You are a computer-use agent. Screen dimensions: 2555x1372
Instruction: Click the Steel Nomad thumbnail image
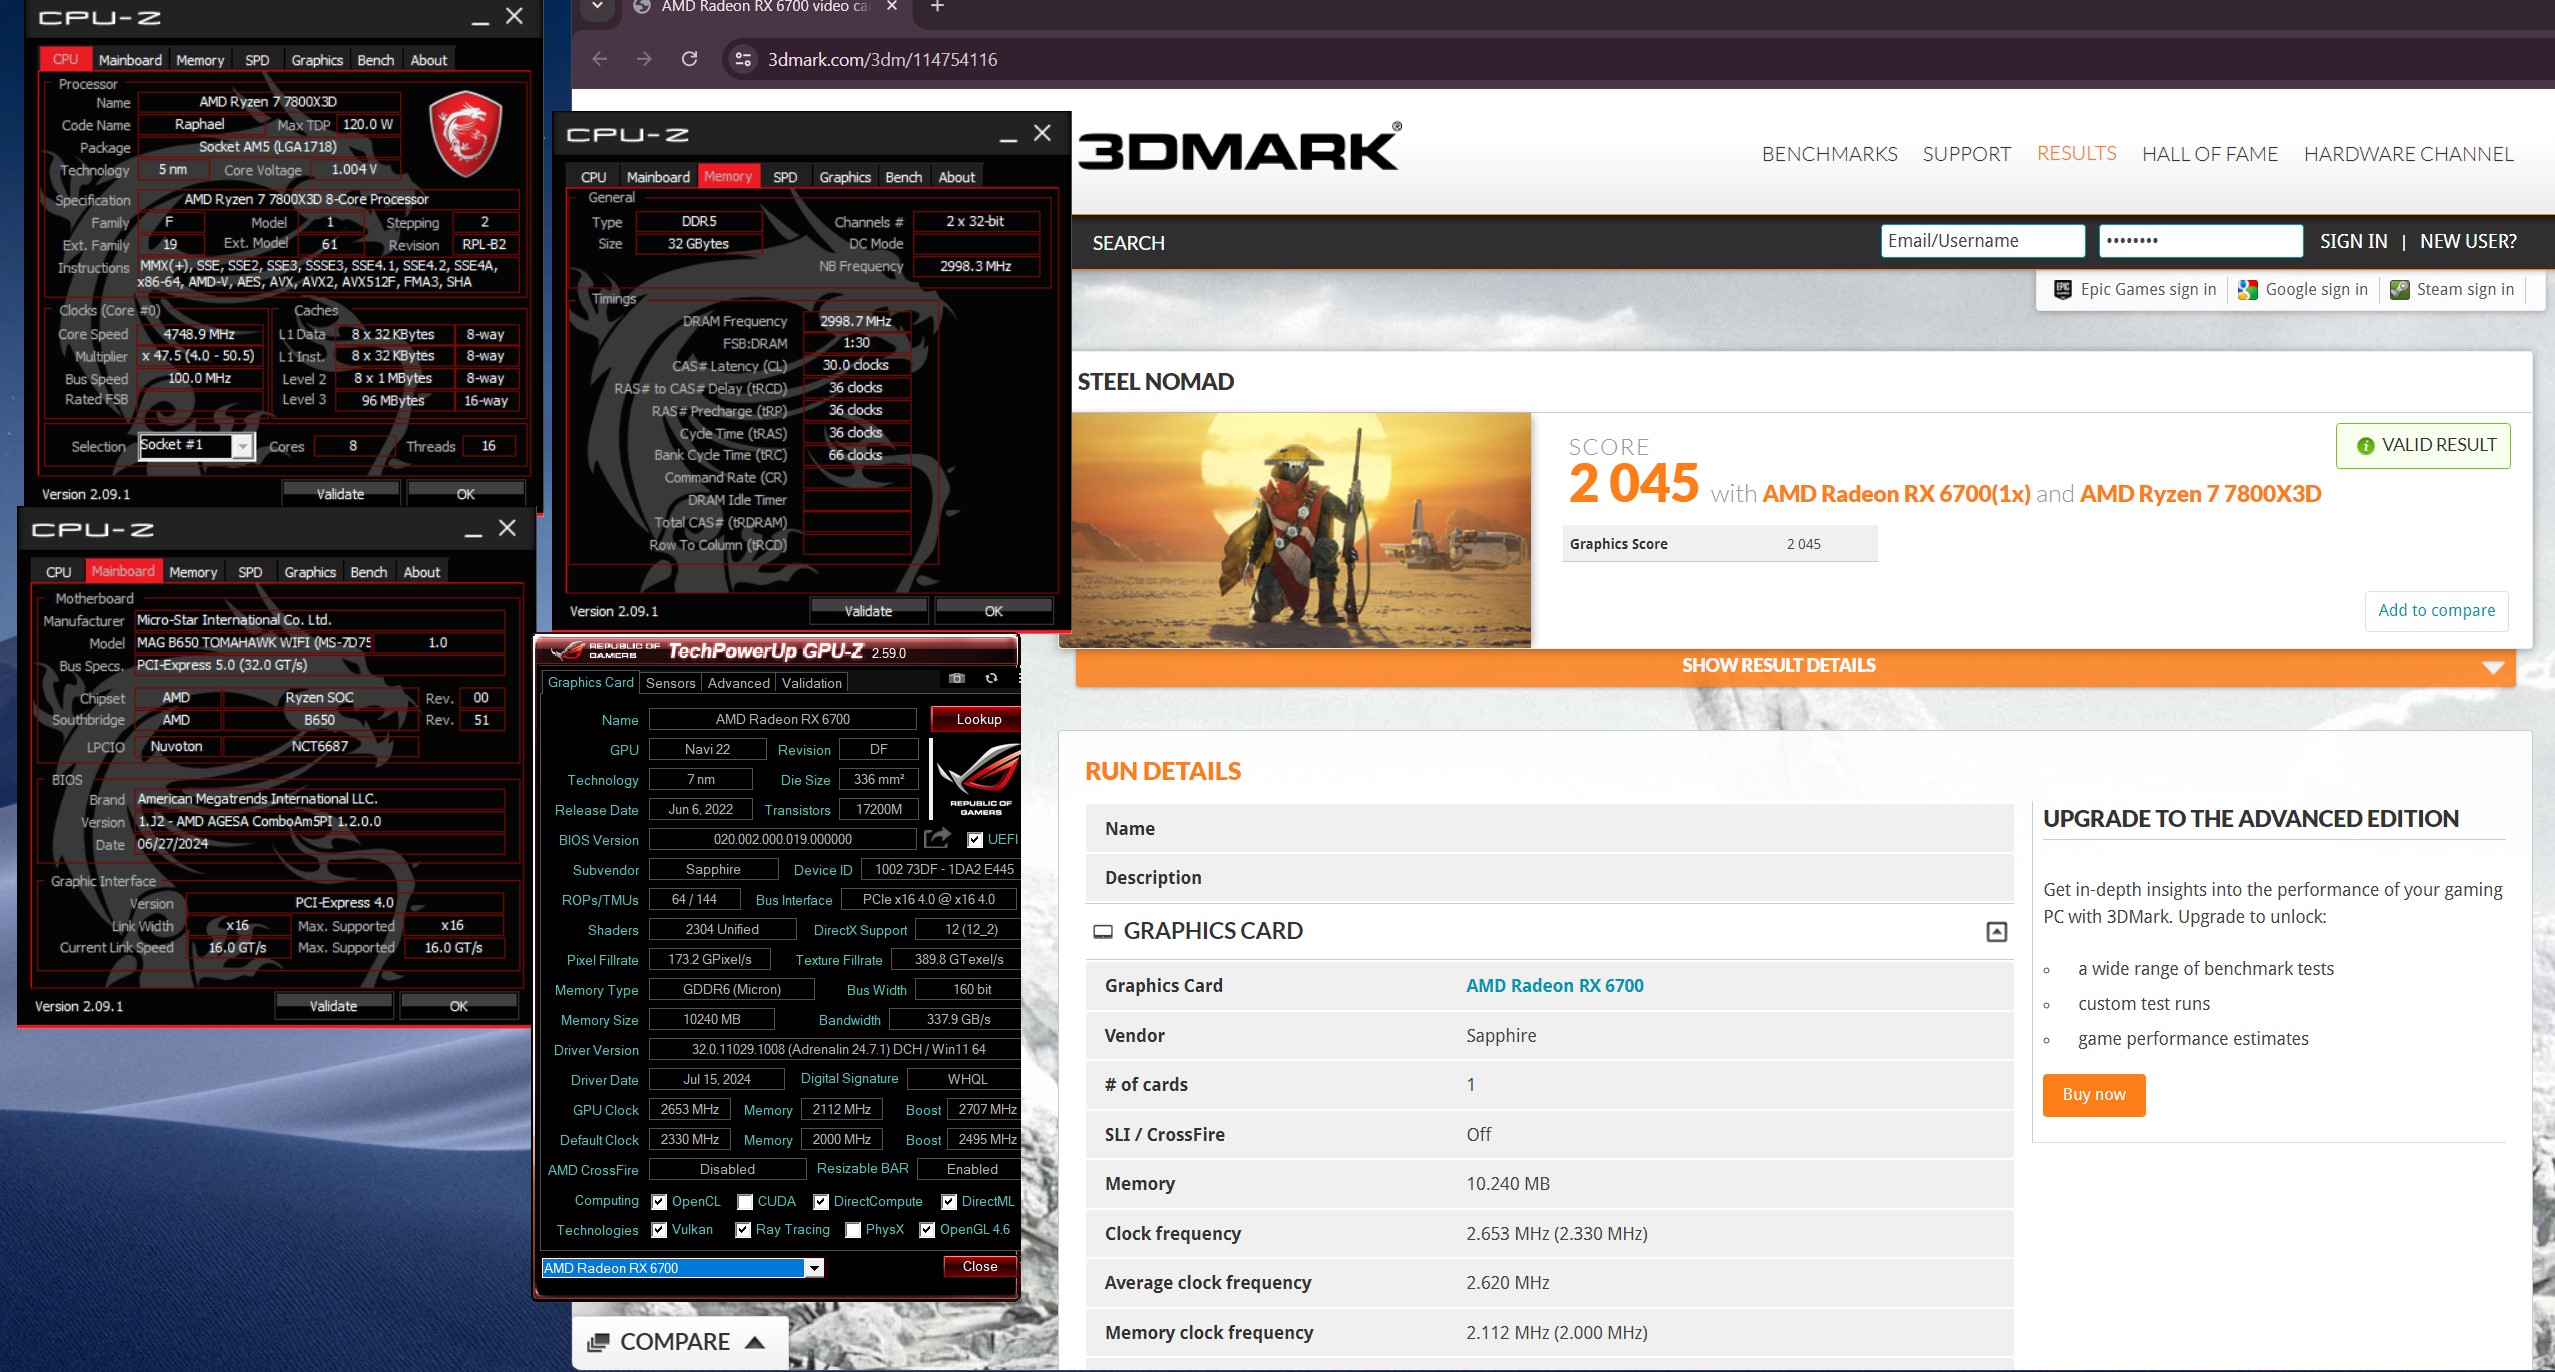pyautogui.click(x=1301, y=530)
